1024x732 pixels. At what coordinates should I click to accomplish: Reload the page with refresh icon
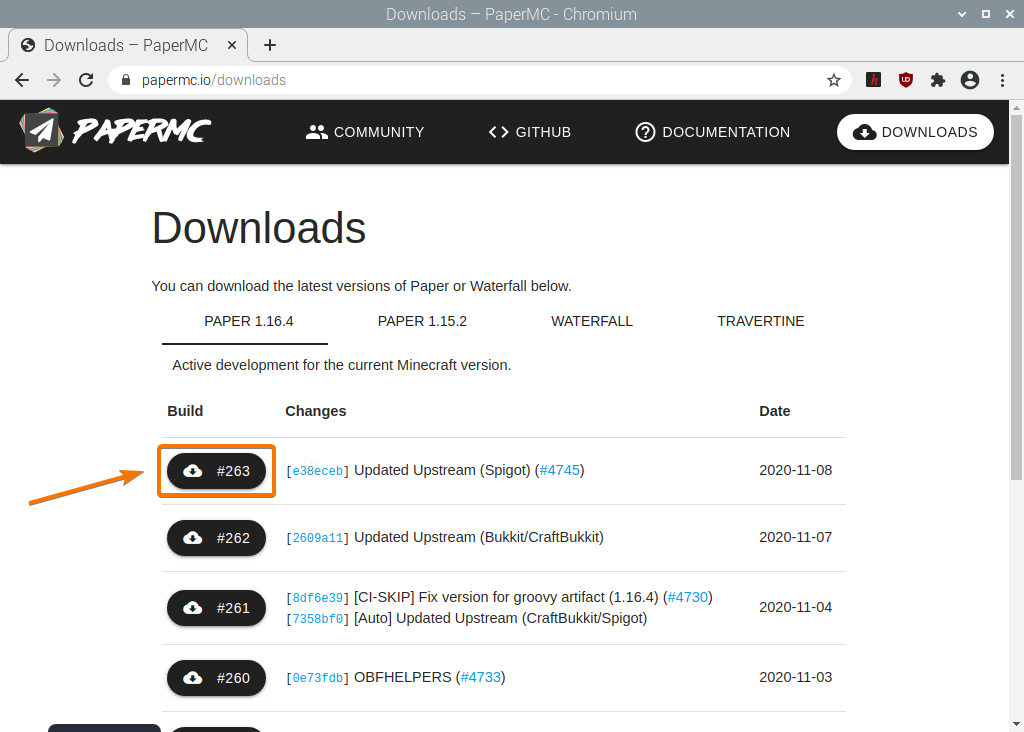click(86, 80)
